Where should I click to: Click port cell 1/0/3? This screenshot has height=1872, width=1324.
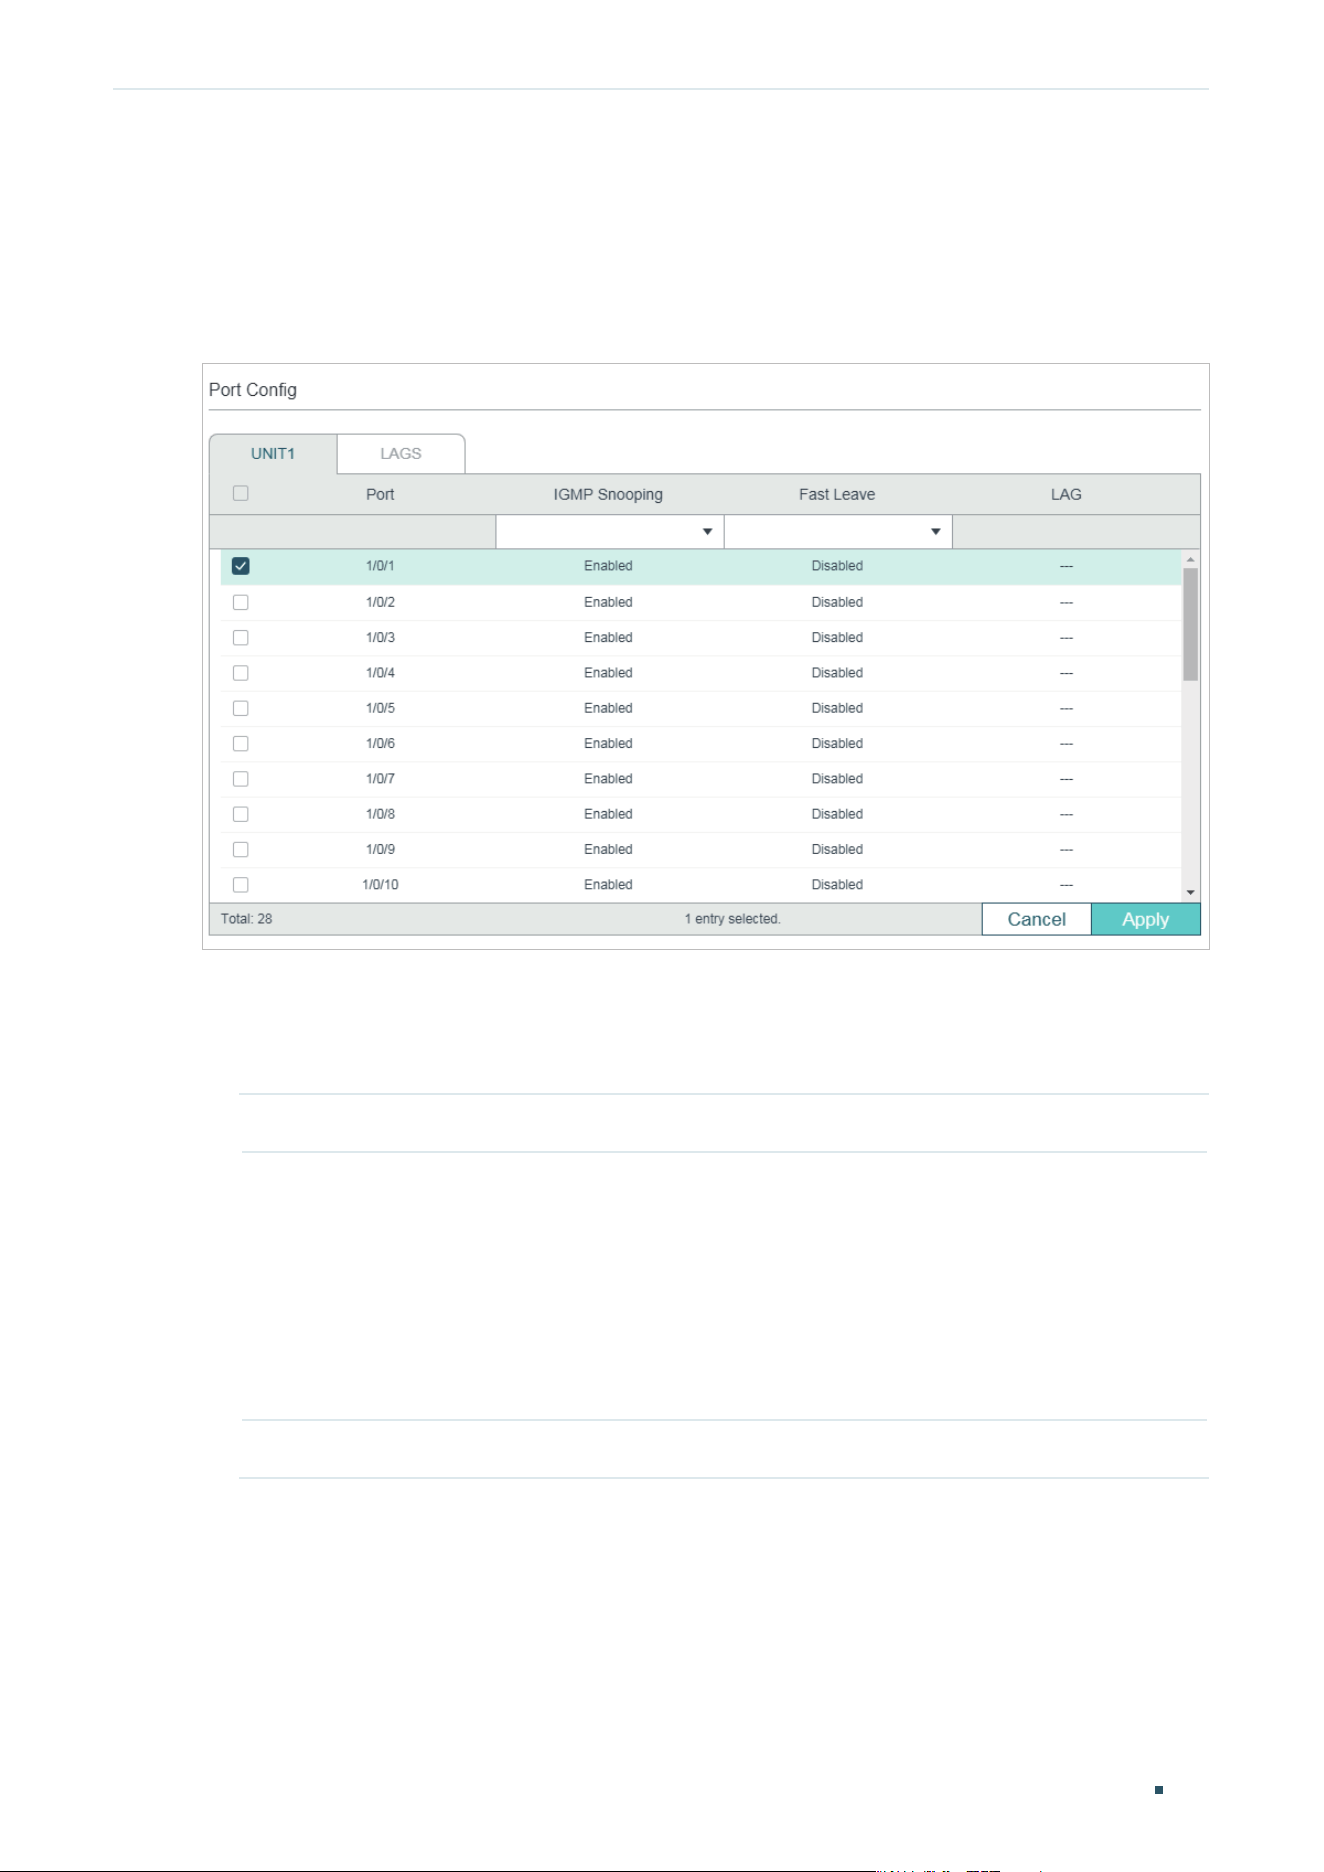[x=380, y=637]
